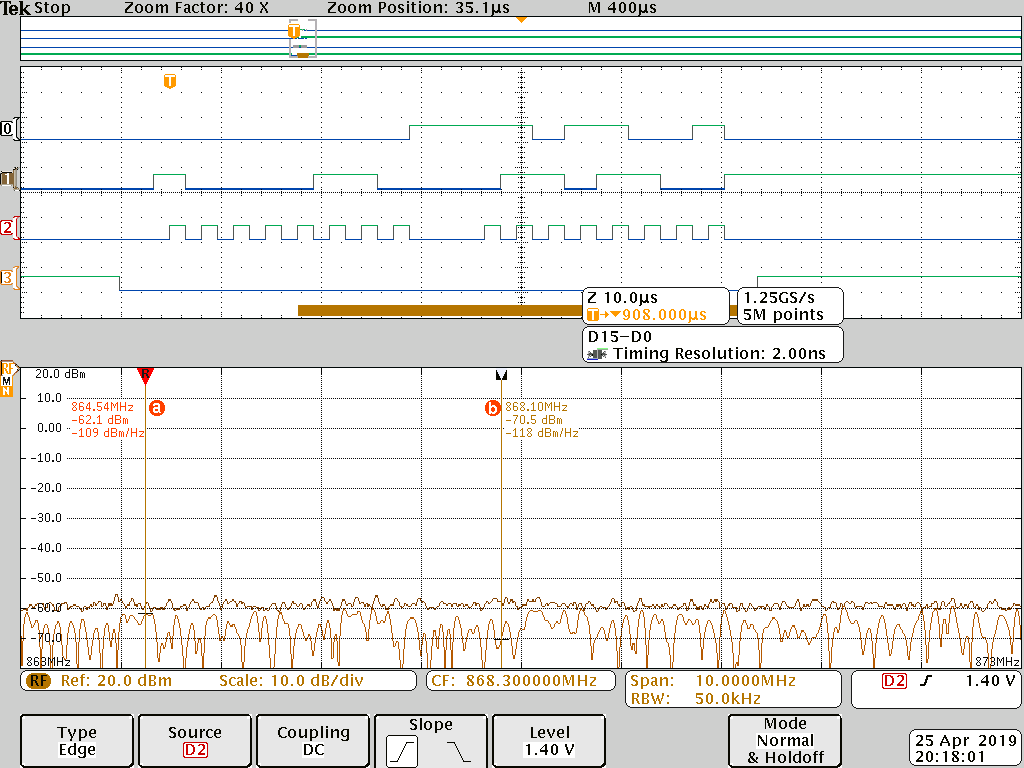This screenshot has height=768, width=1024.
Task: Select the rising edge slope icon
Action: [x=403, y=750]
